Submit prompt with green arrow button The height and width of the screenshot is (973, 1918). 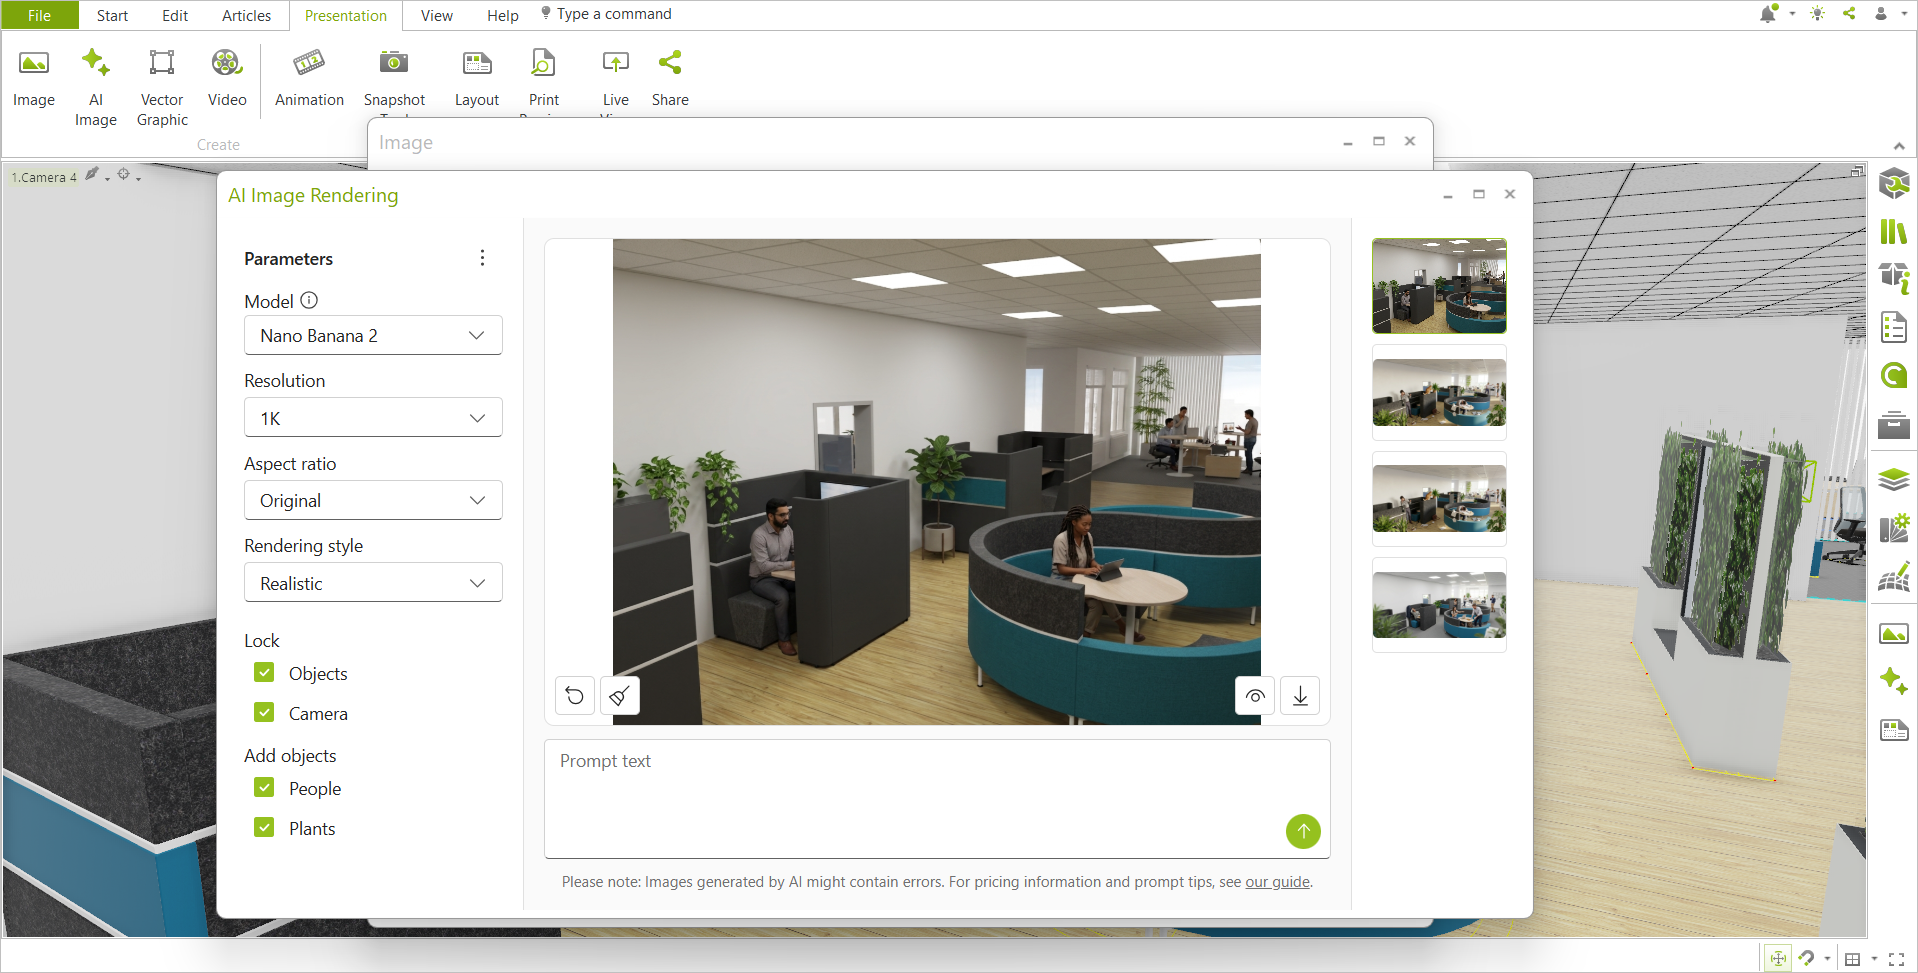coord(1303,831)
